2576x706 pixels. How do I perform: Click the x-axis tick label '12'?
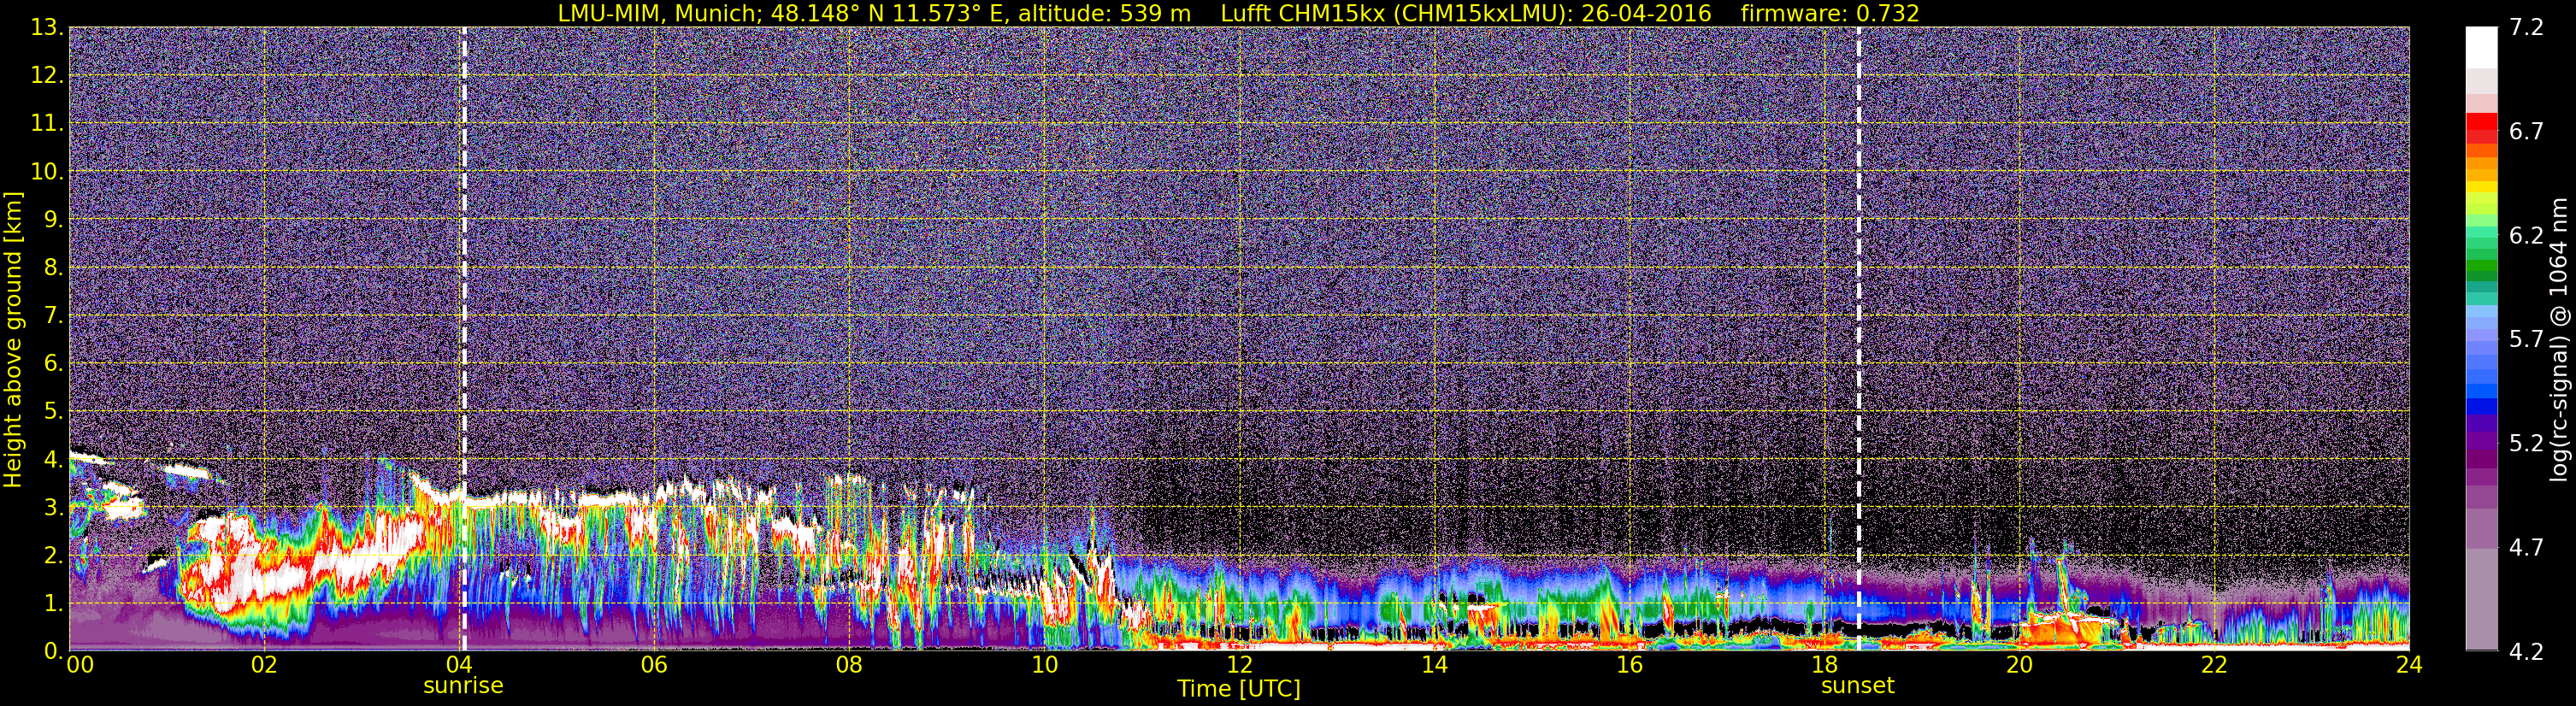click(x=1239, y=665)
